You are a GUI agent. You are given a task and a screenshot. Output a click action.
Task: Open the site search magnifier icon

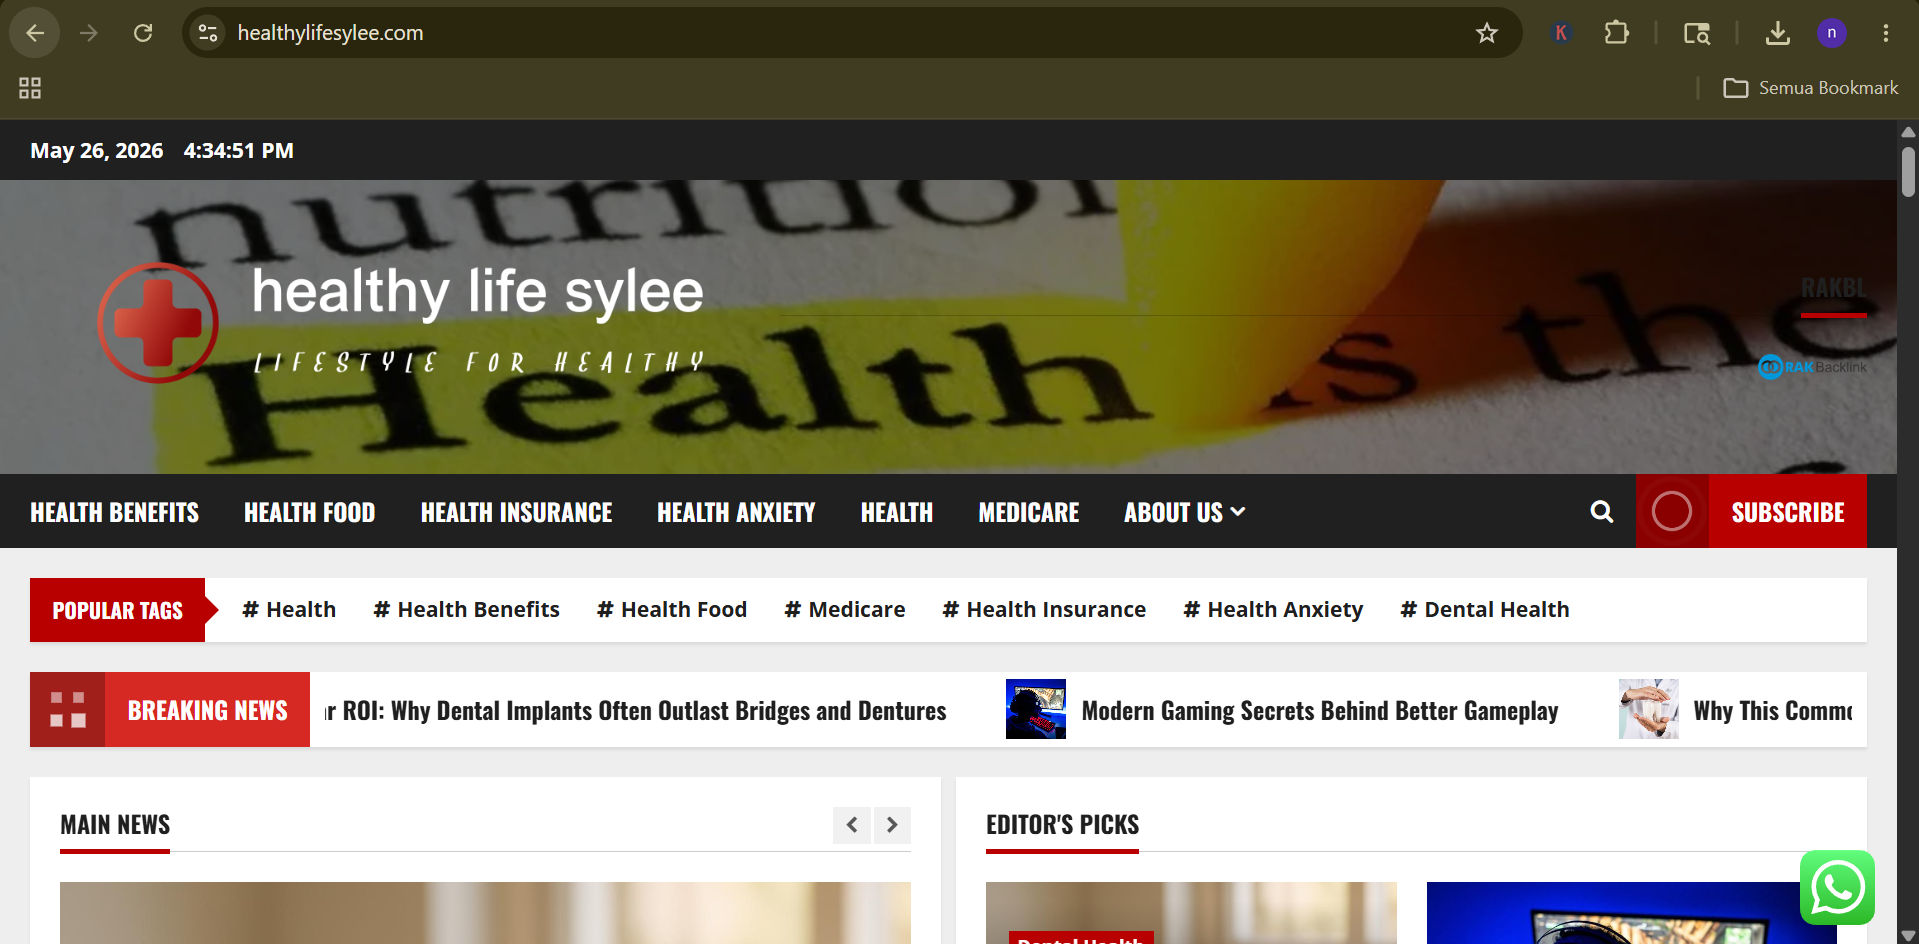click(1601, 512)
